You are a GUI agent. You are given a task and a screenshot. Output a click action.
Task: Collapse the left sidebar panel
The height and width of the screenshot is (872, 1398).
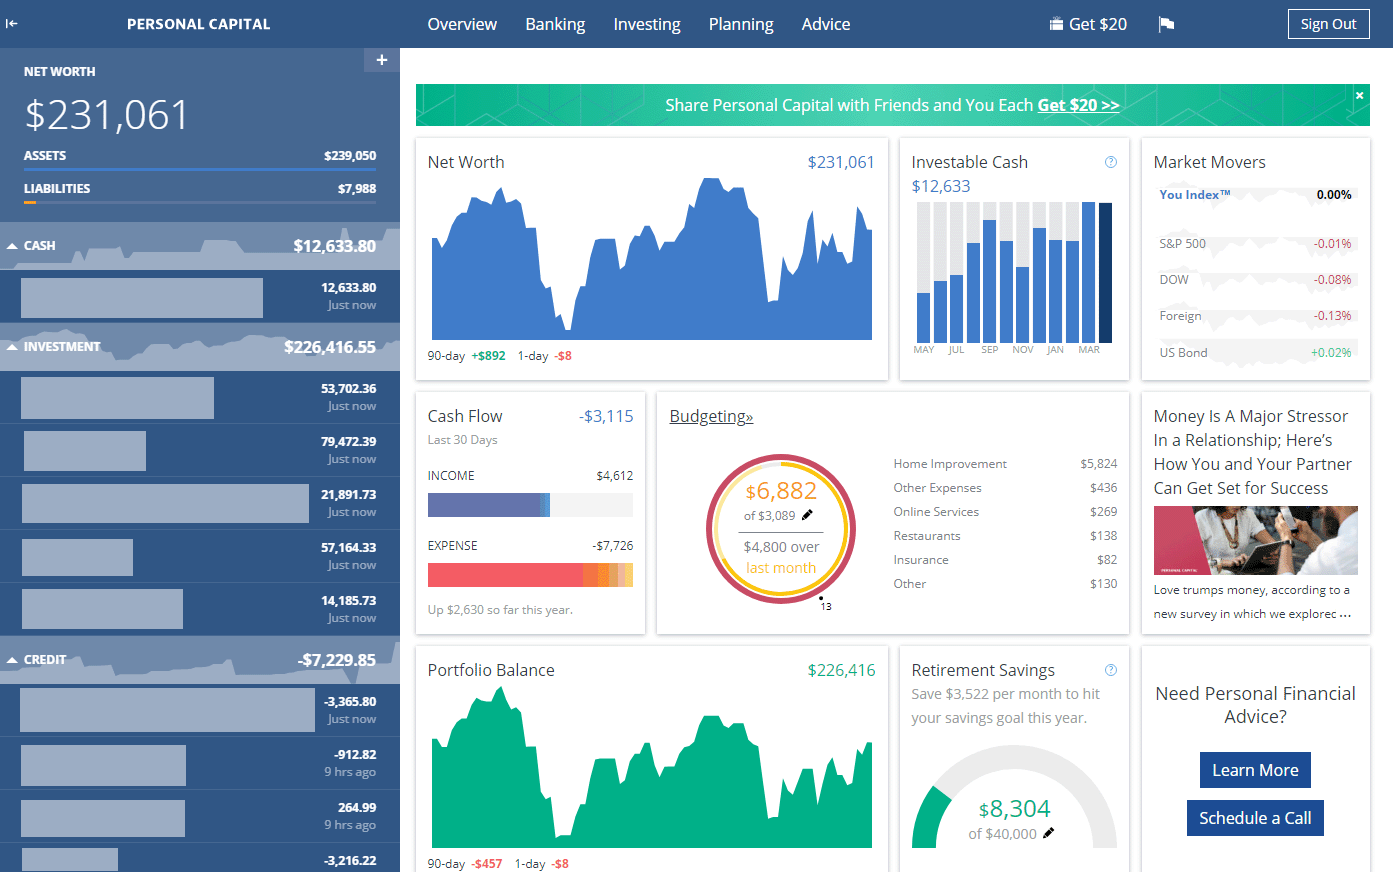click(11, 23)
